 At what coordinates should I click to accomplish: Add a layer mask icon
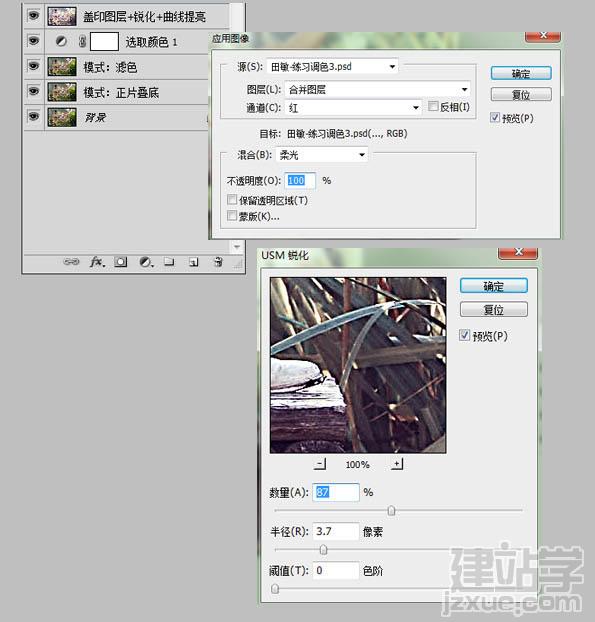click(121, 262)
